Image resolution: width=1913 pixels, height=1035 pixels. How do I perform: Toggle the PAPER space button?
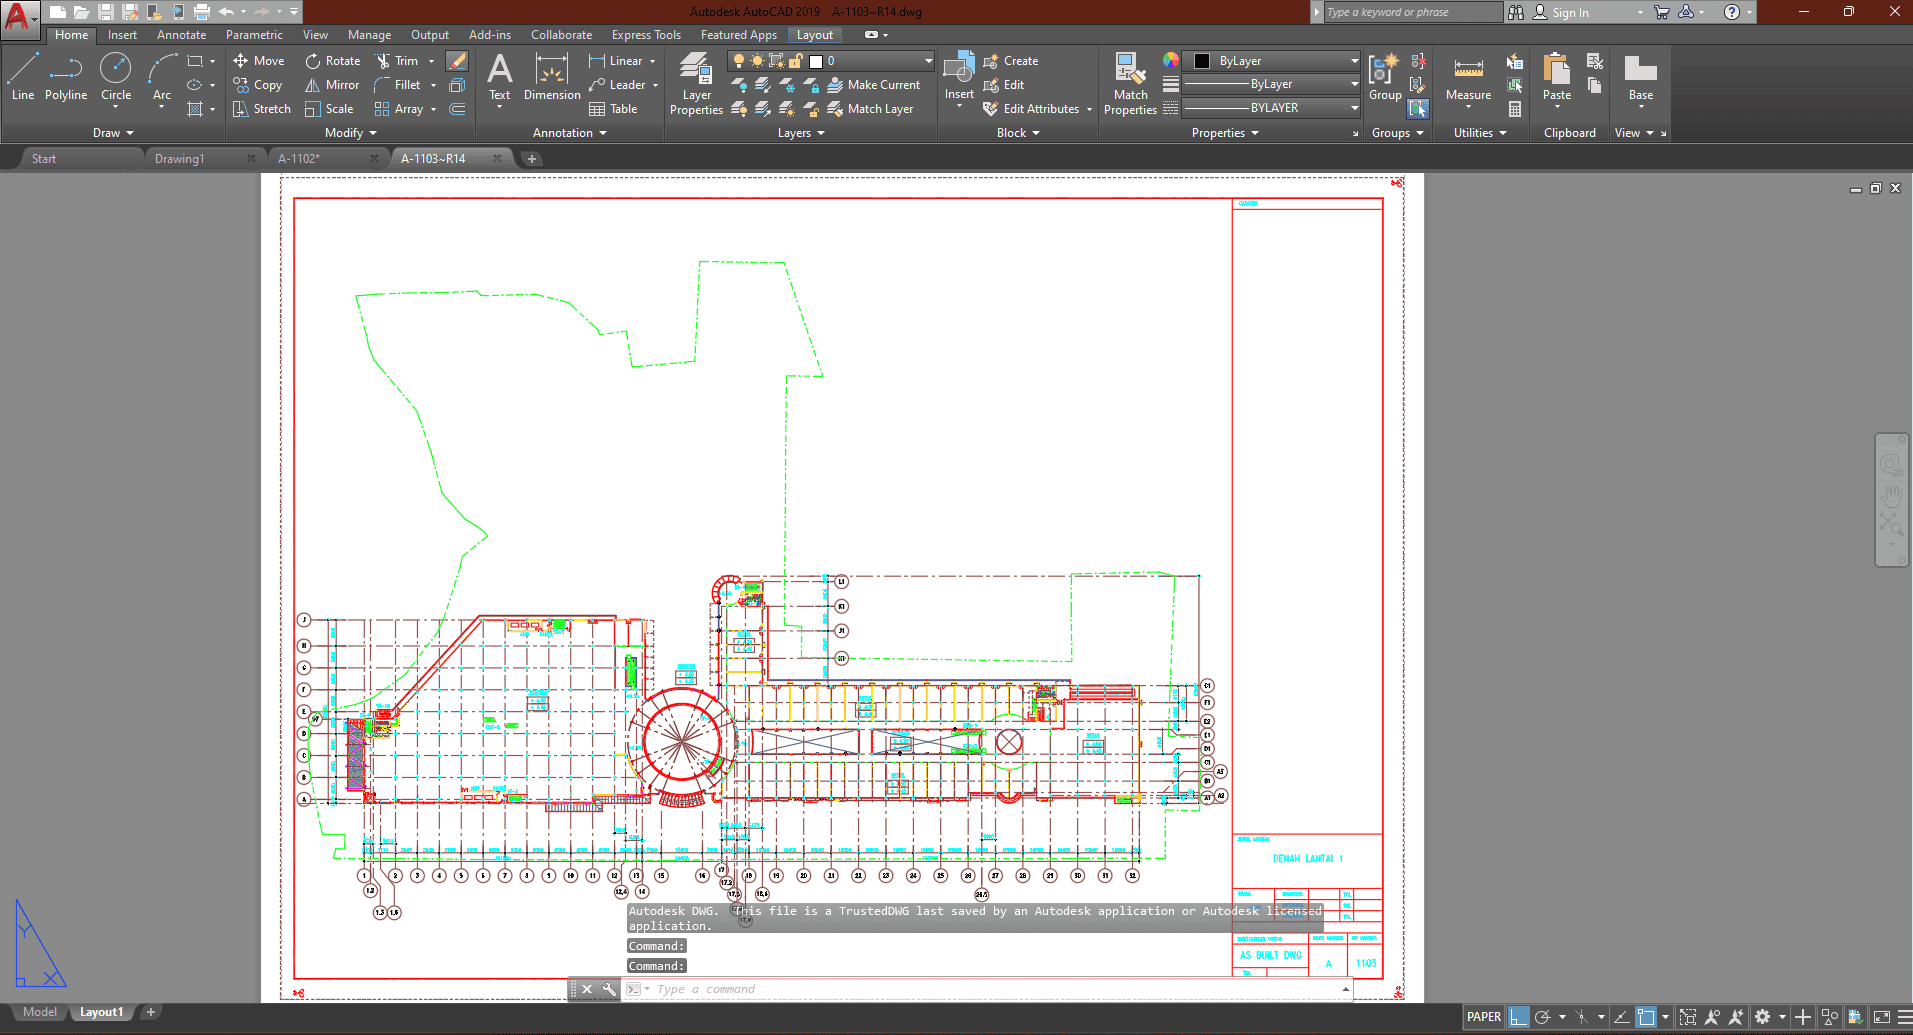[1483, 1017]
